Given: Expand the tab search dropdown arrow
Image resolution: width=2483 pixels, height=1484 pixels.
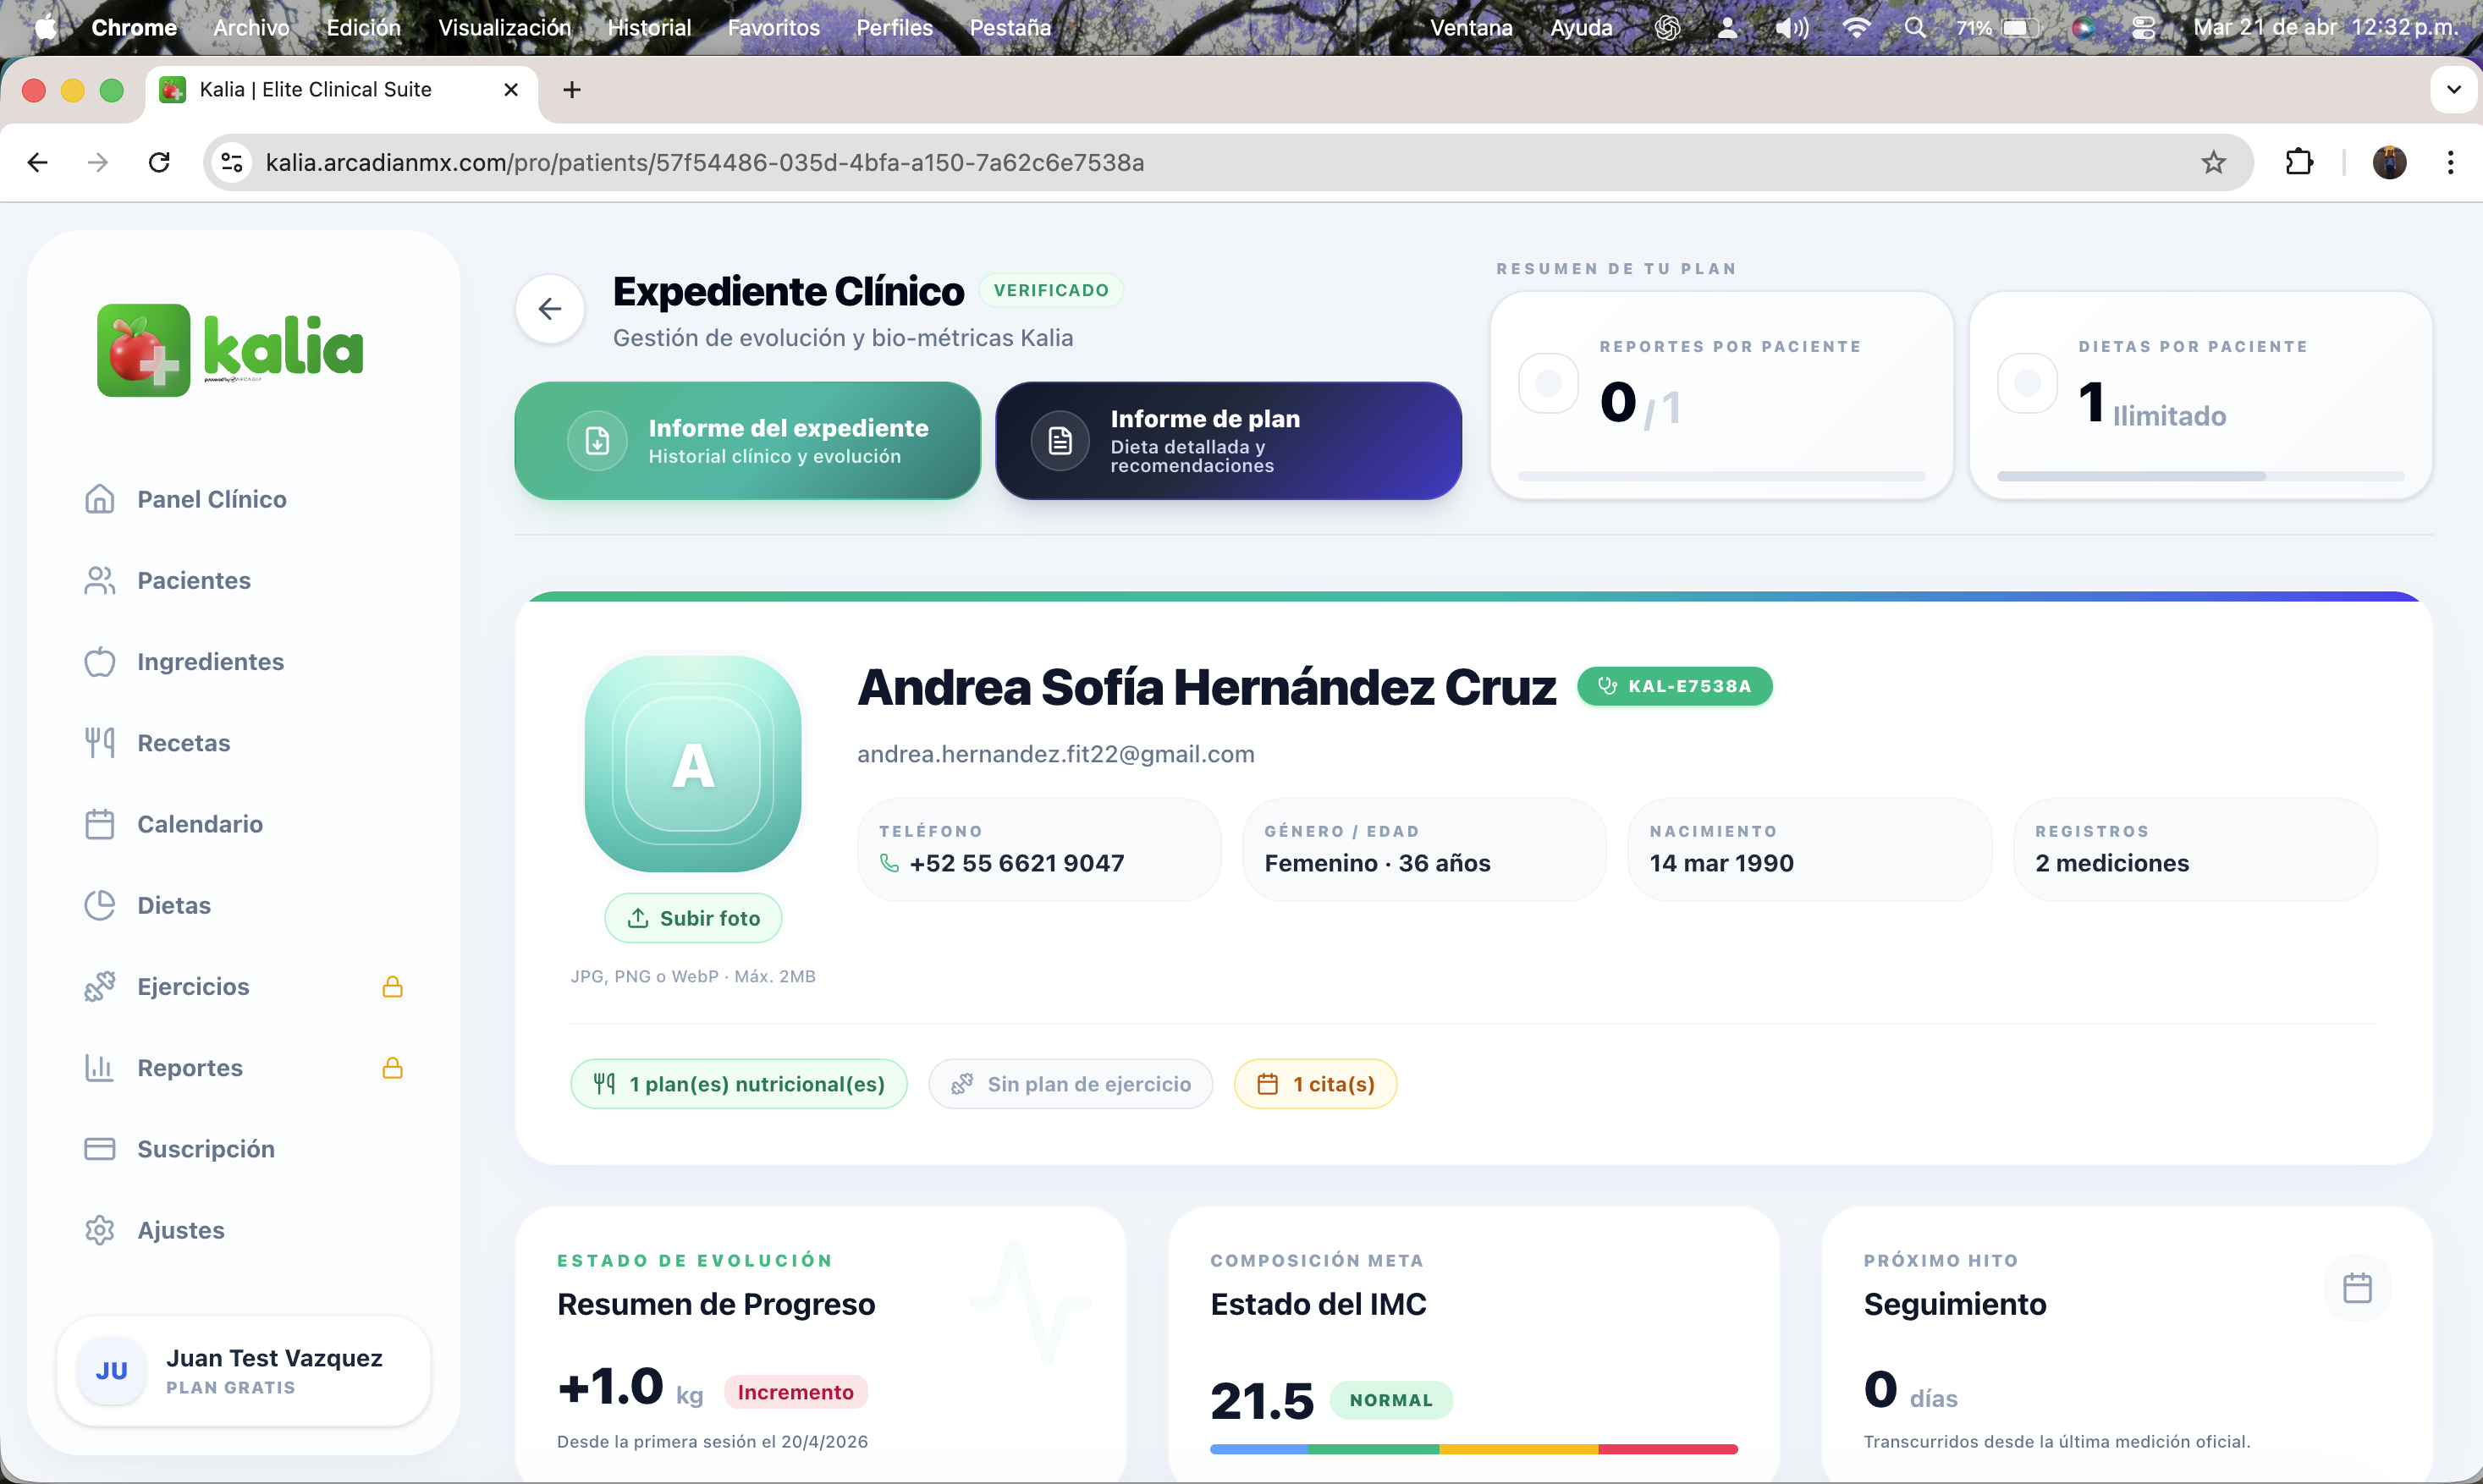Looking at the screenshot, I should 2453,90.
